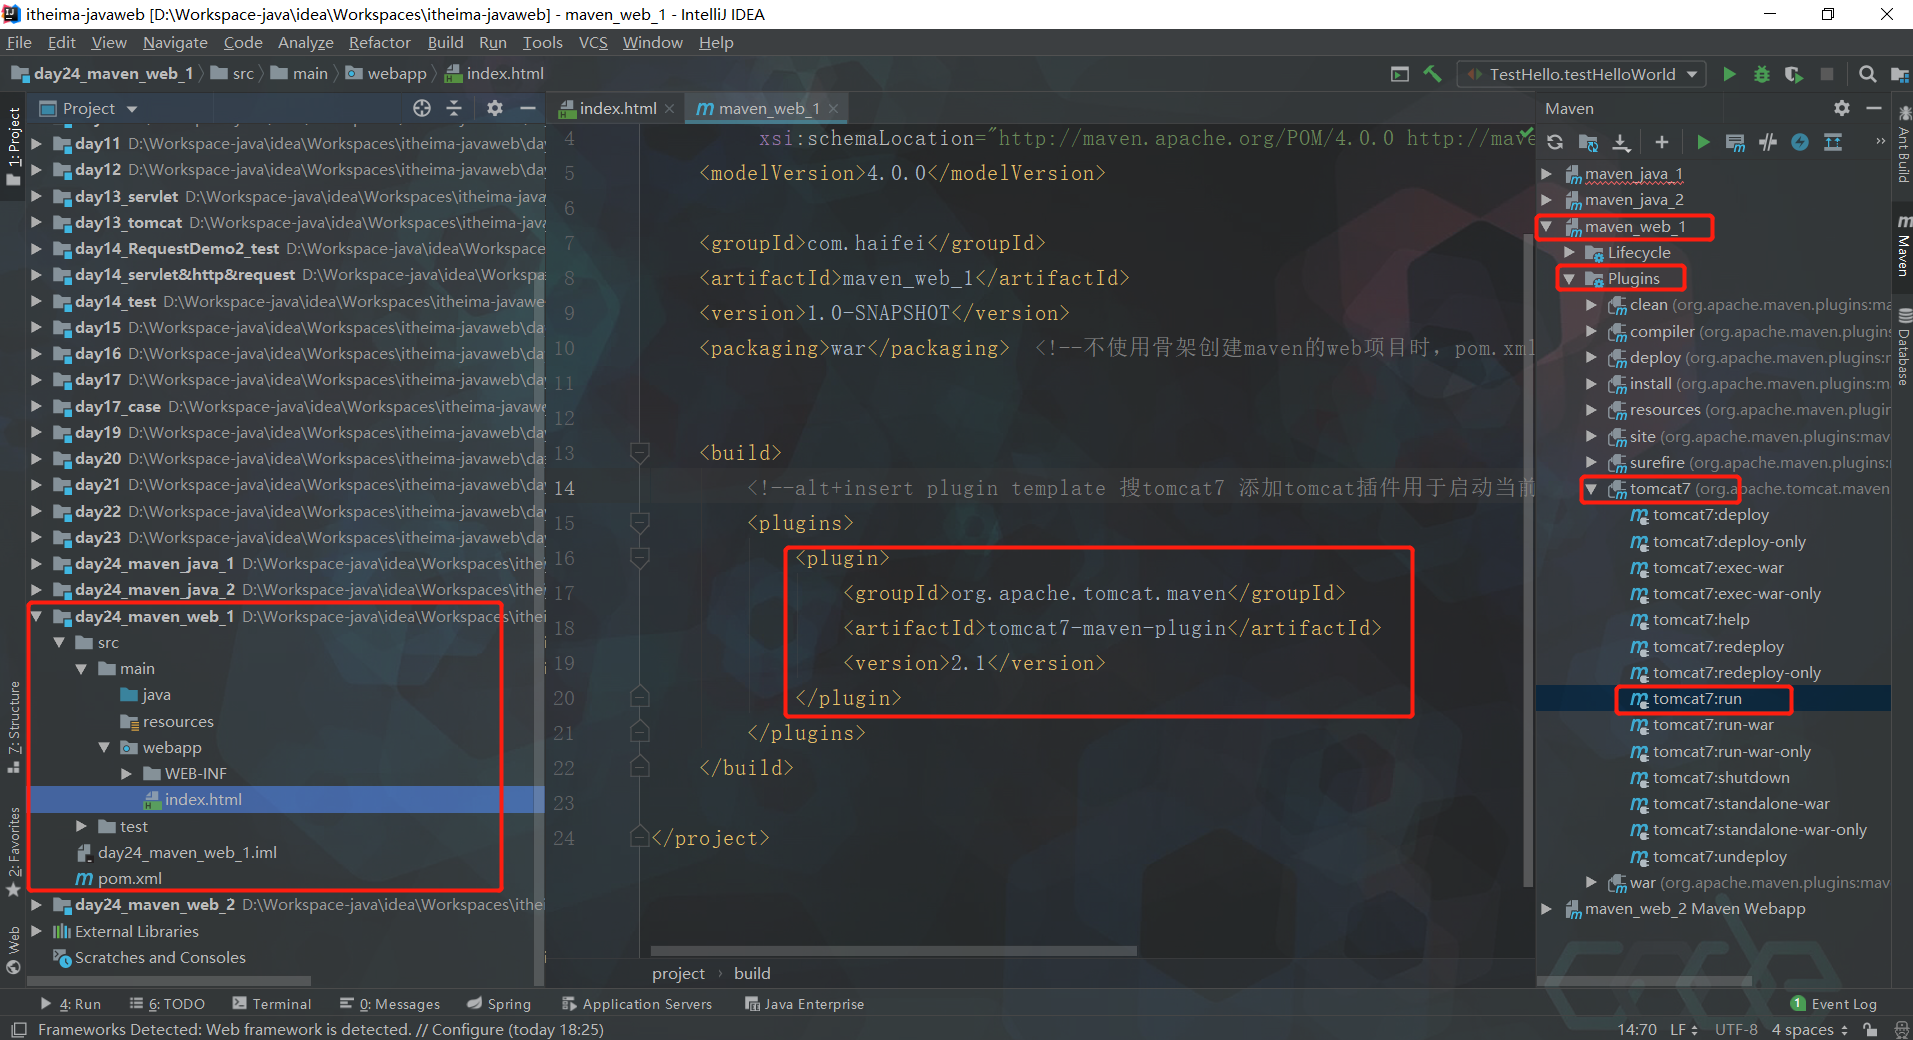Open the Java Enterprise tool window
This screenshot has width=1913, height=1040.
(804, 1004)
